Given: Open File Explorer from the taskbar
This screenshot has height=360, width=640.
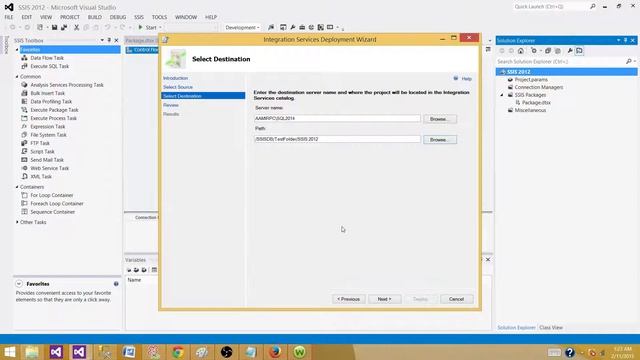Looking at the screenshot, I should click(31, 352).
